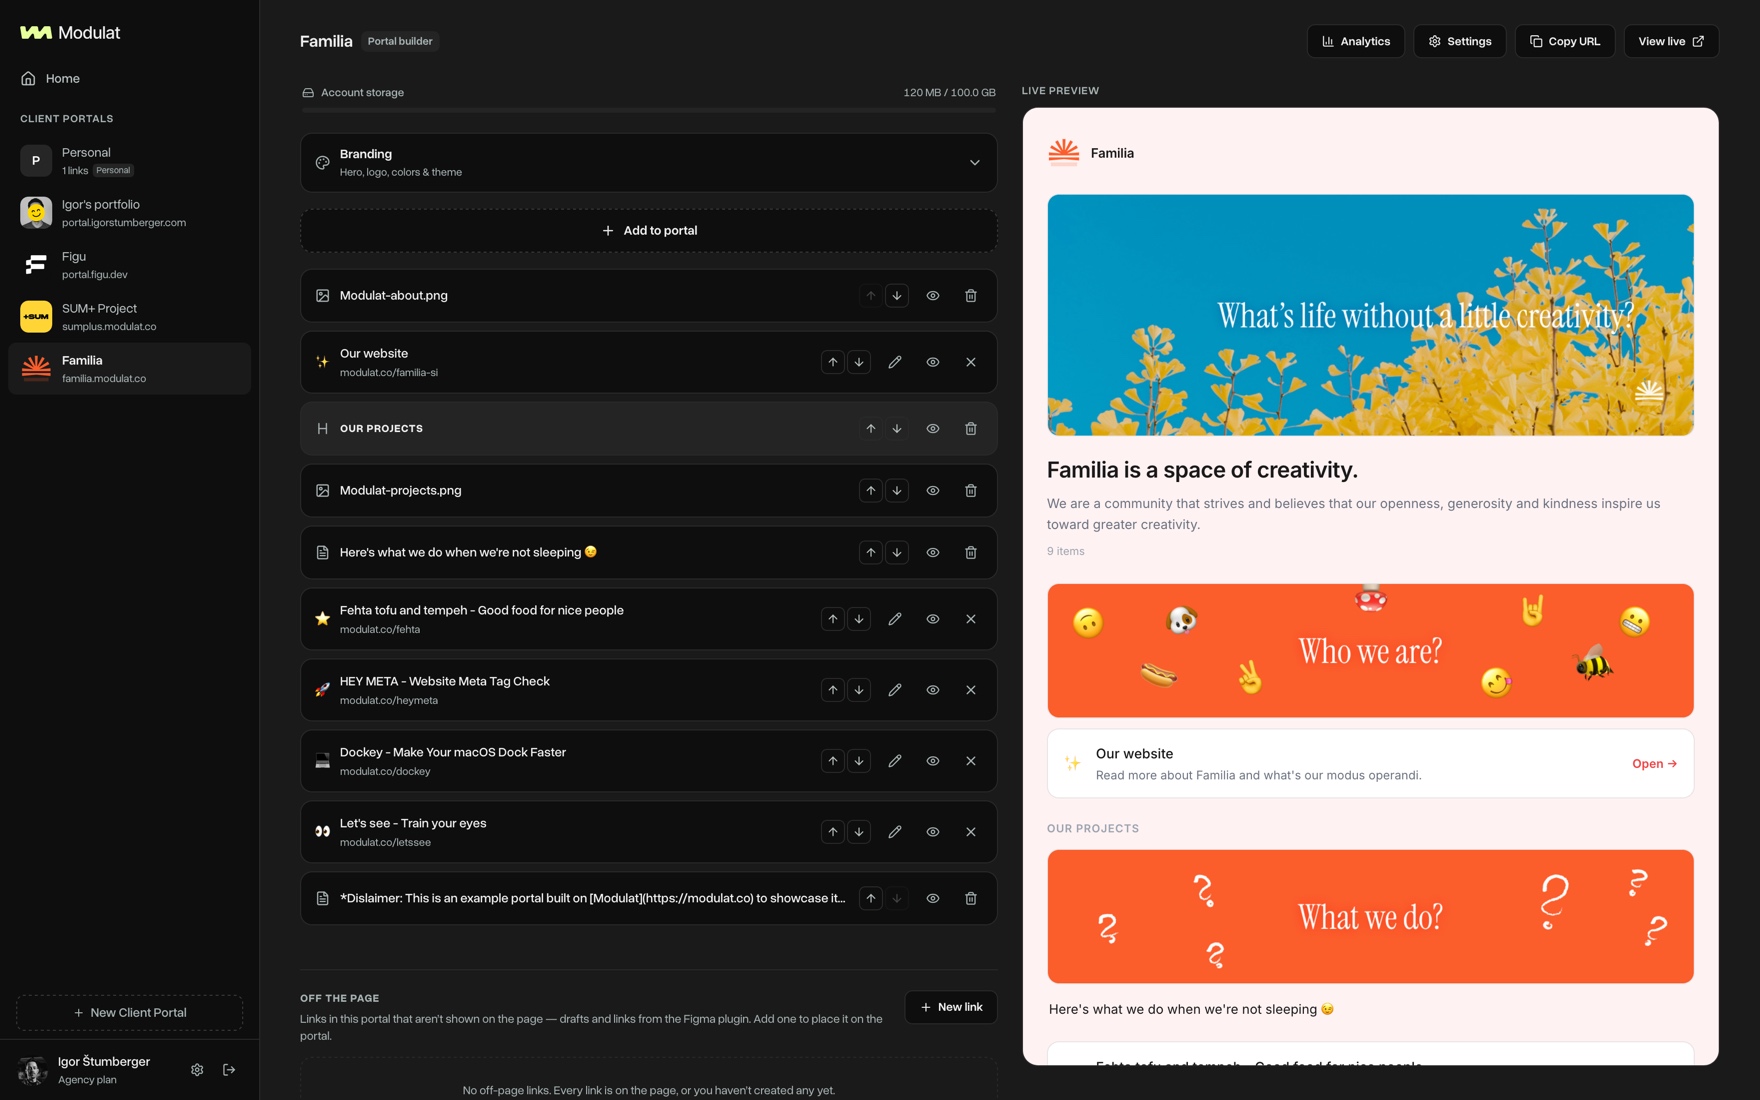The height and width of the screenshot is (1100, 1760).
Task: Toggle visibility of Our website link
Action: click(933, 362)
